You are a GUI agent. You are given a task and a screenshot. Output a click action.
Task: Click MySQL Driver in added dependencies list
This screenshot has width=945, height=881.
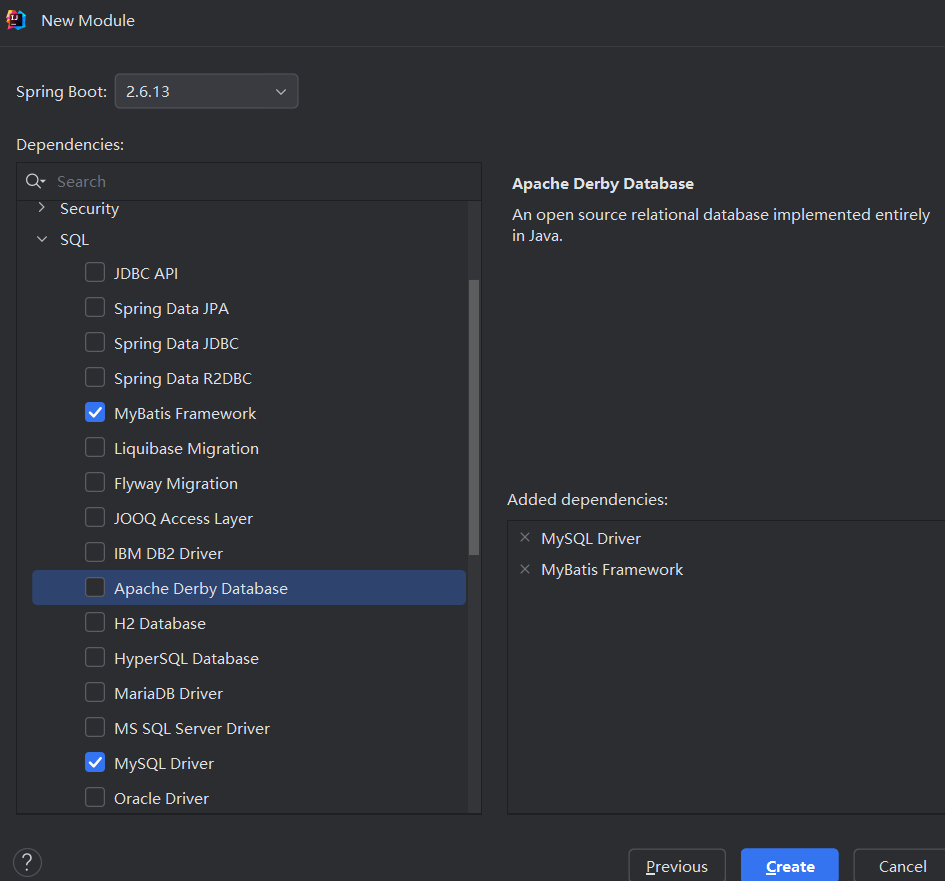[x=591, y=538]
